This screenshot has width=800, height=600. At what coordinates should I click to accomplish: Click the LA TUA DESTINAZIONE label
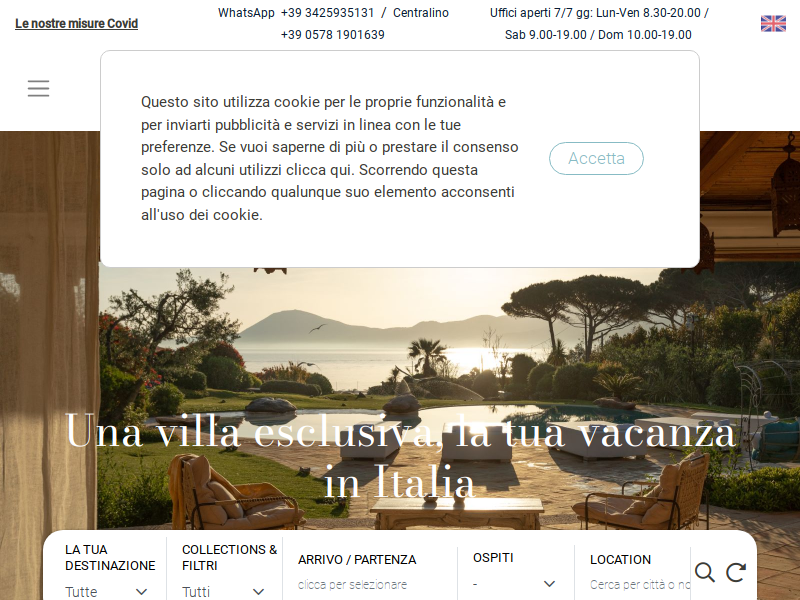[110, 558]
